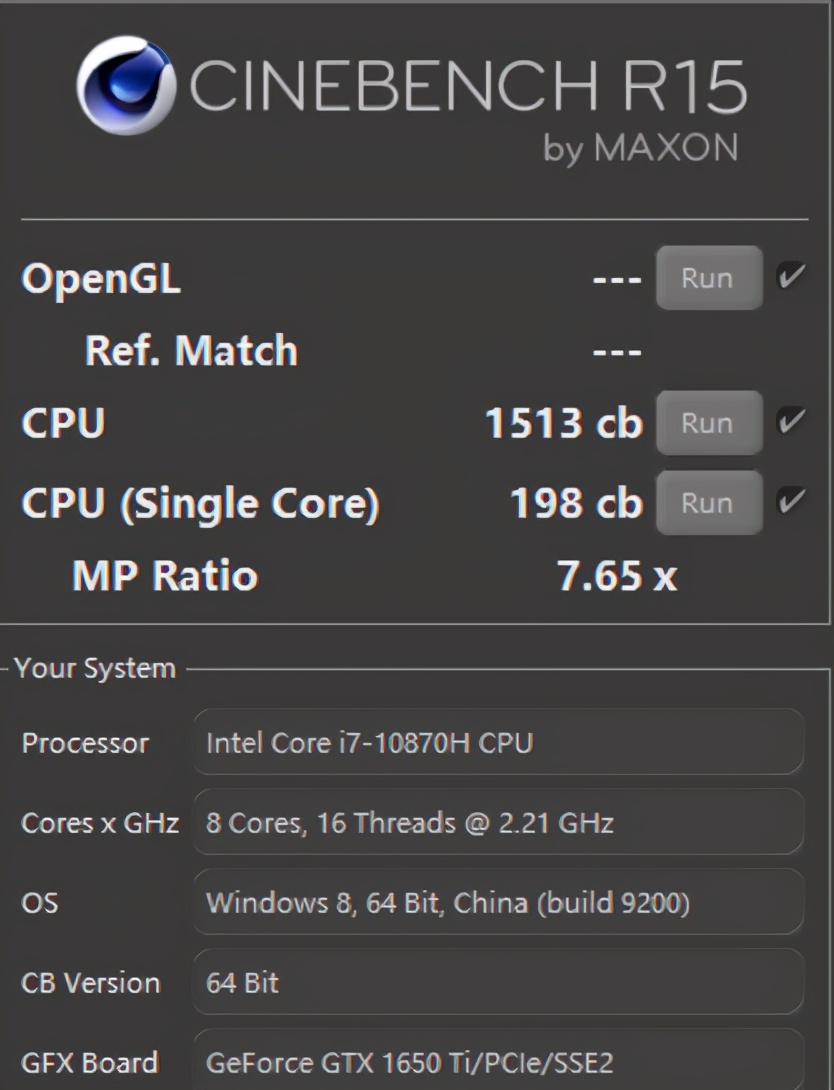Click the Cinebench sphere logo icon
Screen dimensions: 834x1090
124,86
